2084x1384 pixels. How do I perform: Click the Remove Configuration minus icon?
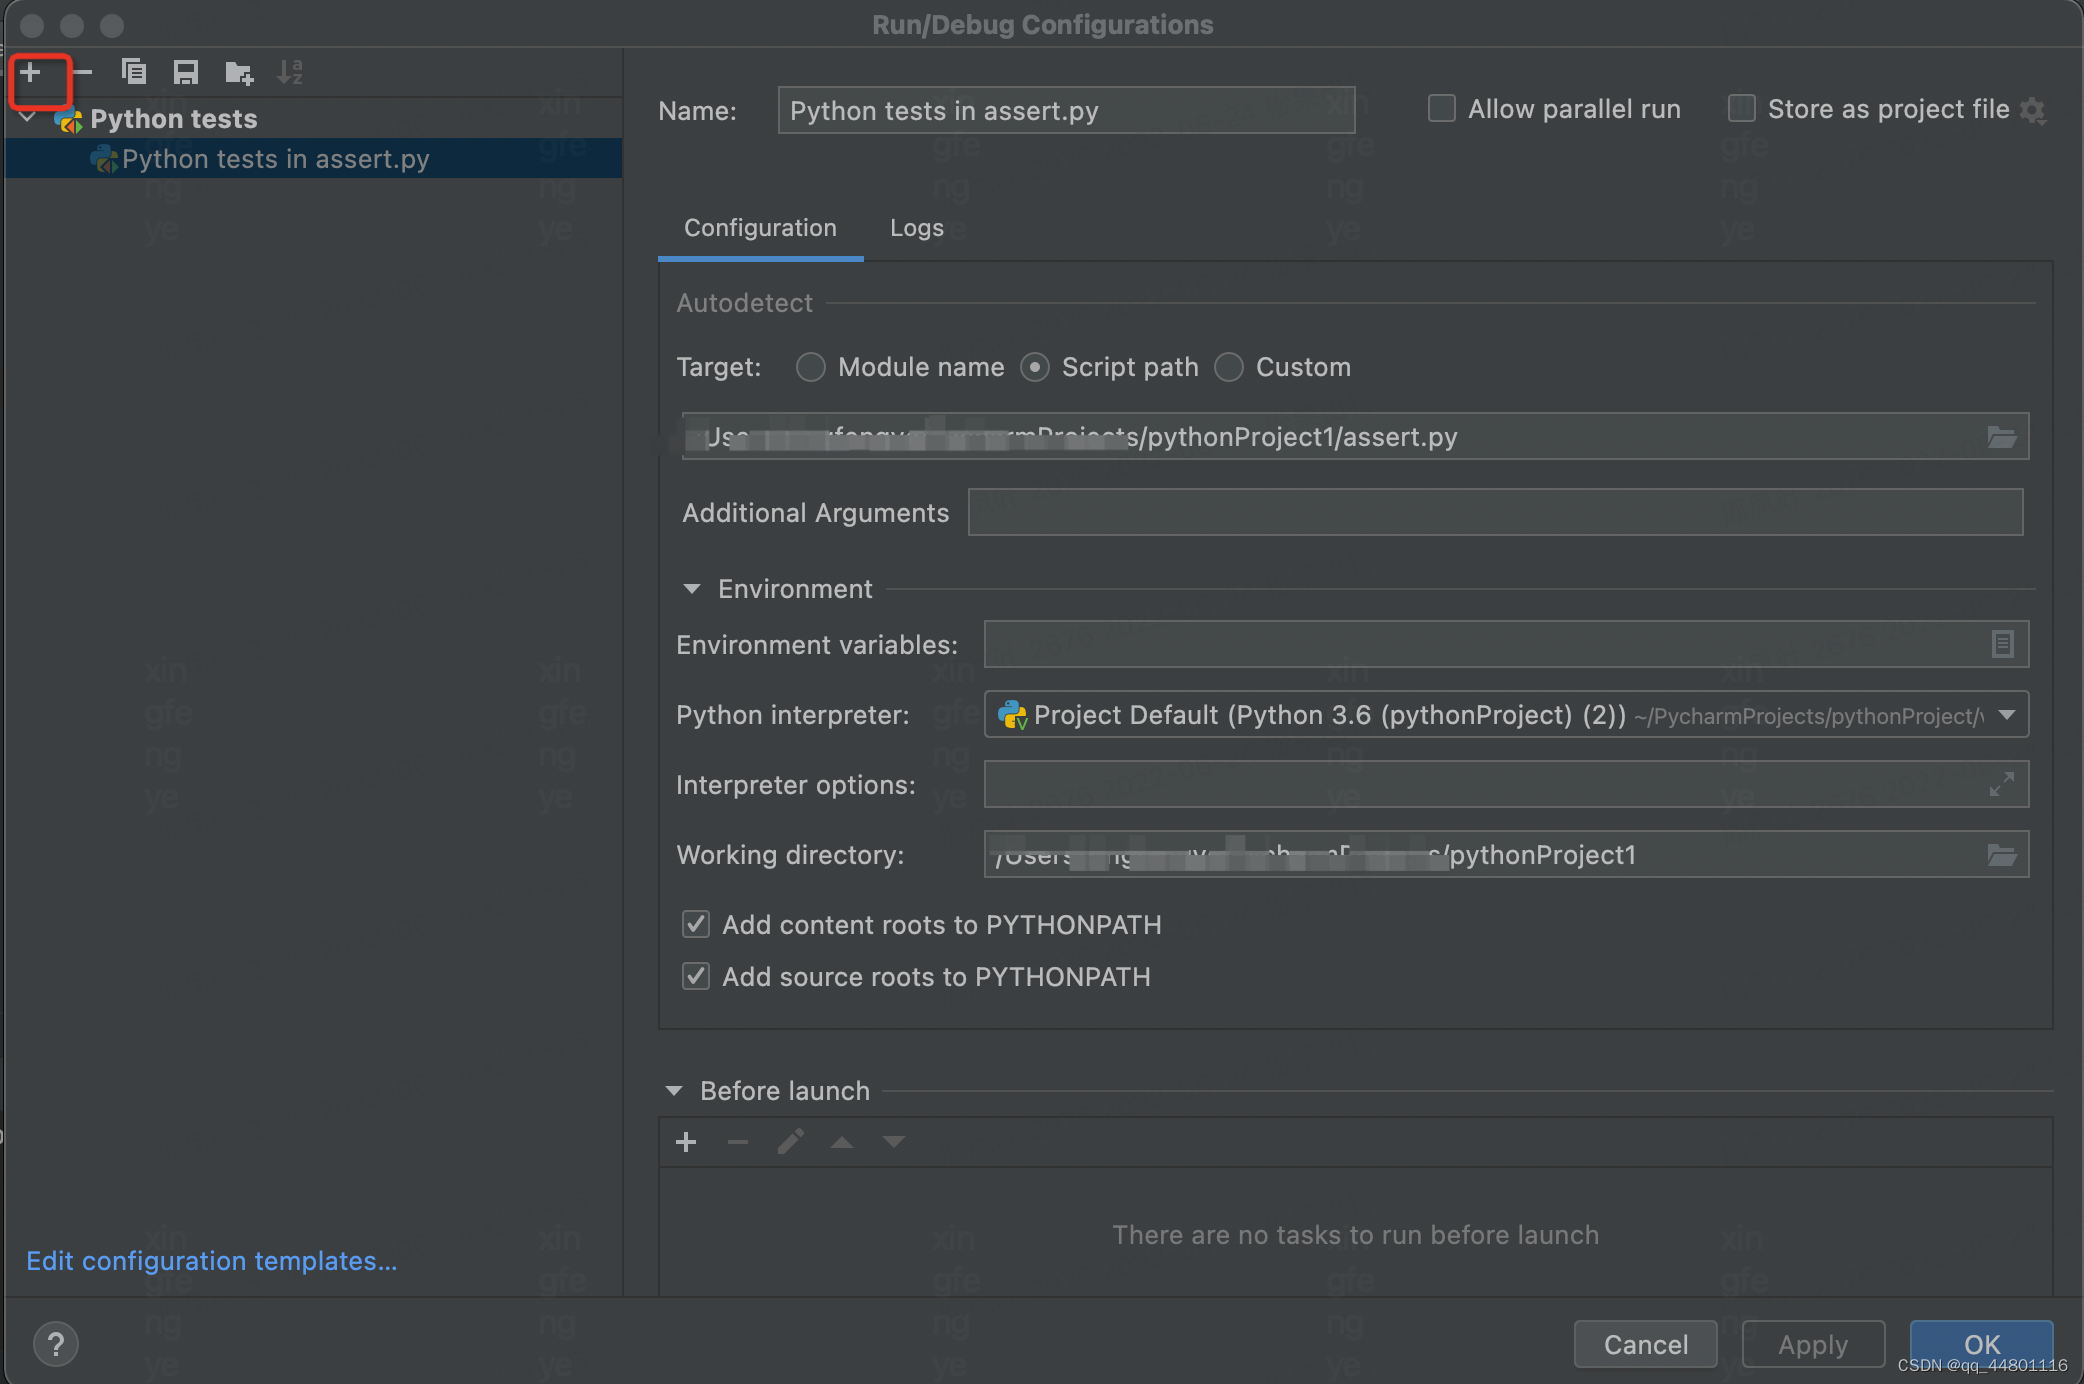83,72
